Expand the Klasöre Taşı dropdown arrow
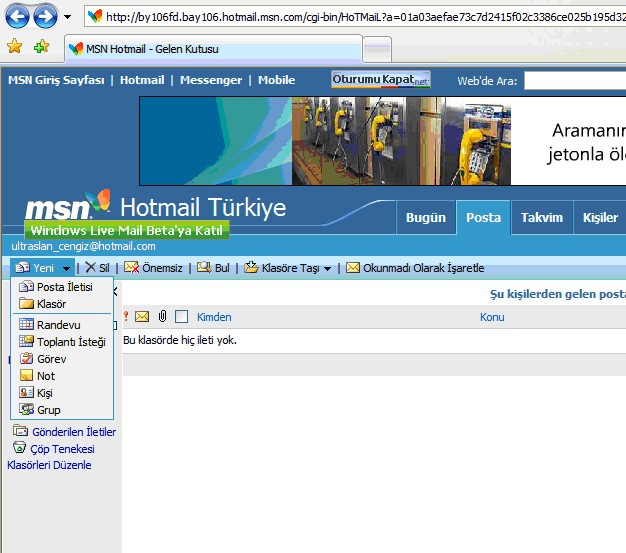626x553 pixels. point(327,269)
